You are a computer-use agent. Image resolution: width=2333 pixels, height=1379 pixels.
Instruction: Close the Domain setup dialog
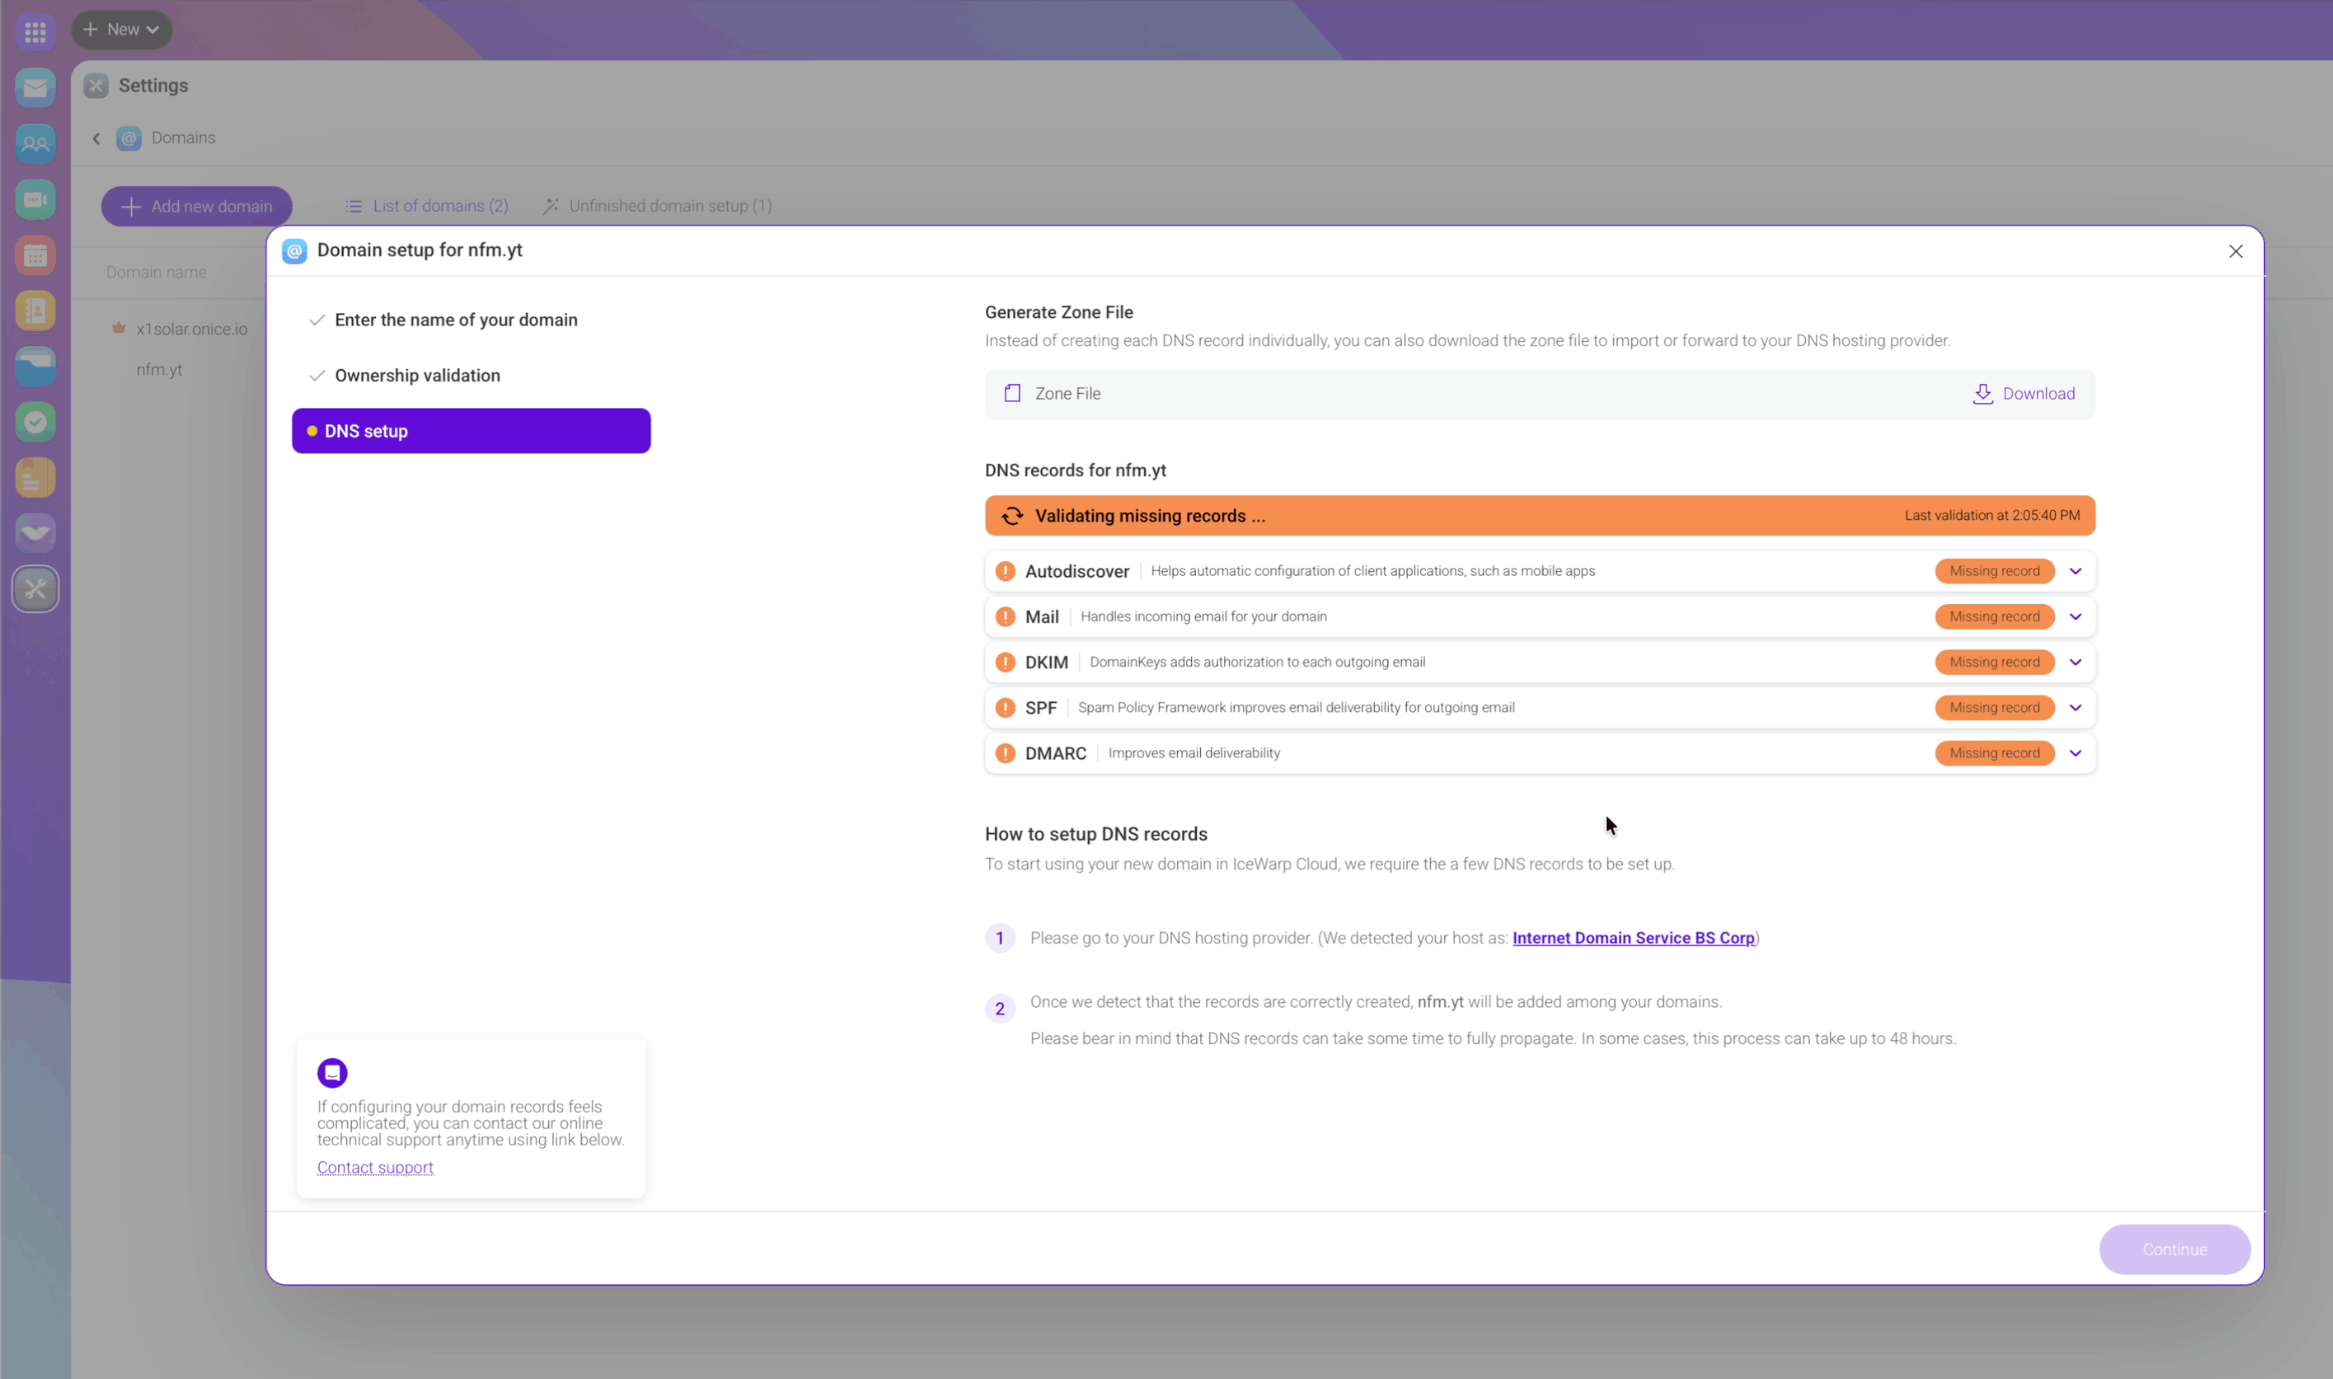coord(2236,251)
